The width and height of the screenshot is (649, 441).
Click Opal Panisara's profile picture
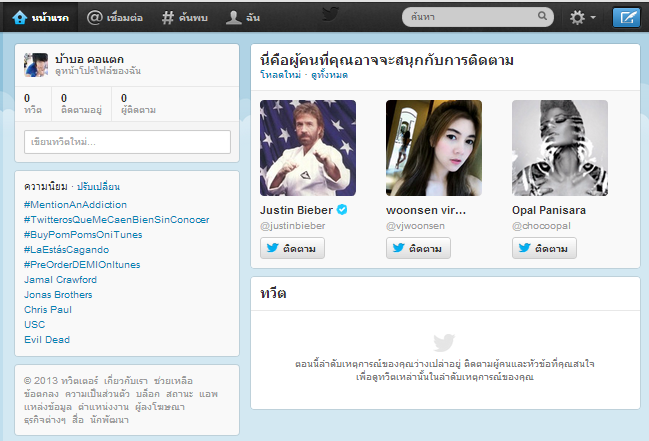pyautogui.click(x=560, y=148)
